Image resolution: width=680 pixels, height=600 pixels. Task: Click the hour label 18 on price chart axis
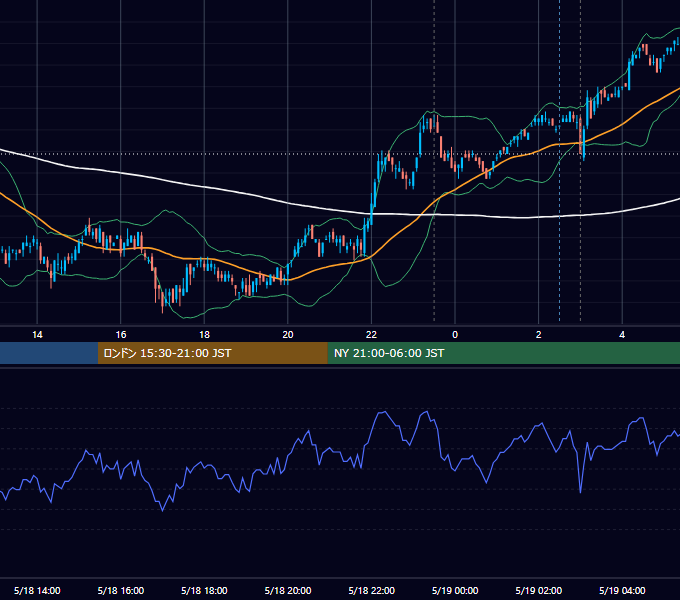[204, 335]
